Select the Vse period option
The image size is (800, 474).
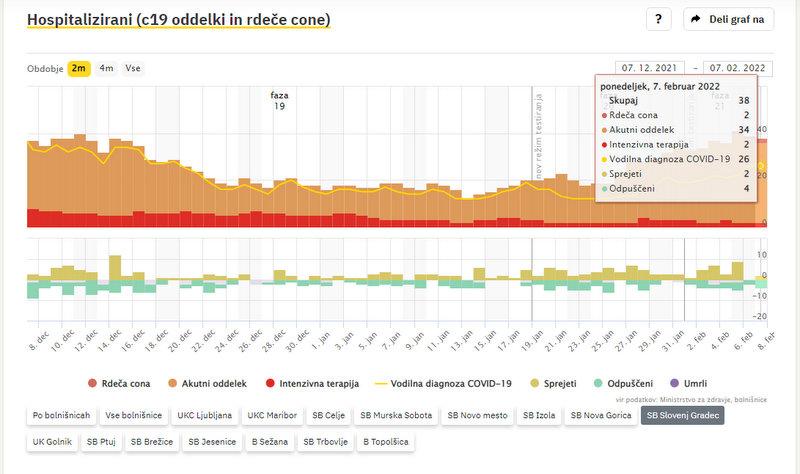(132, 68)
